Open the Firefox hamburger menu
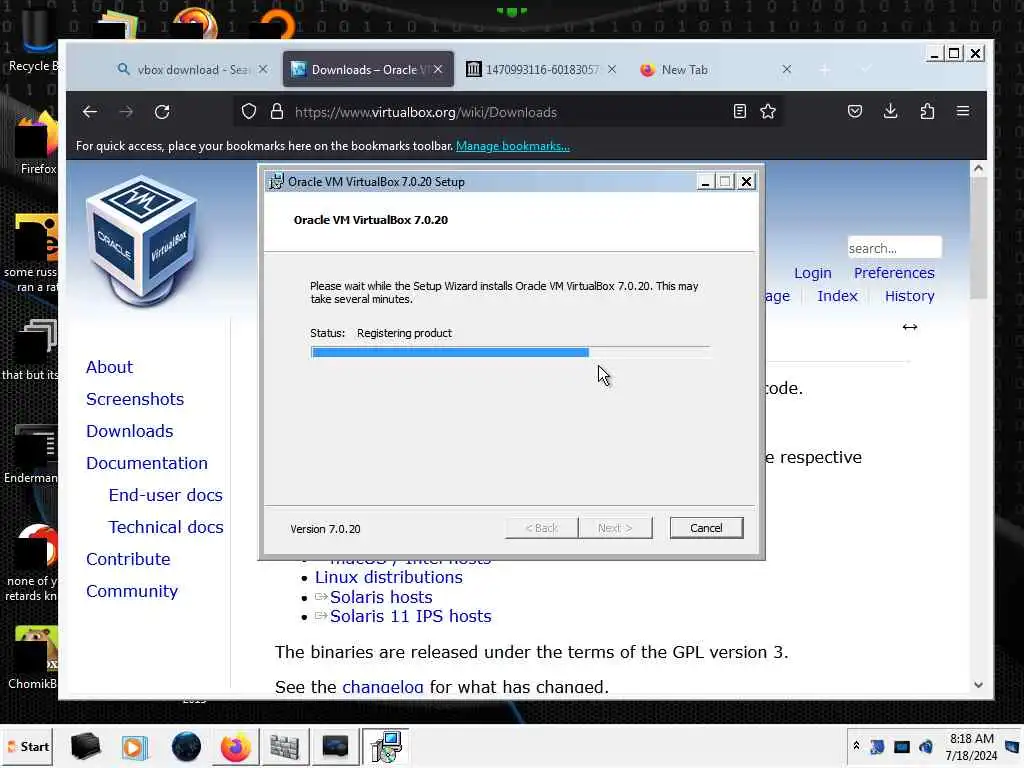Screen dimensions: 1024x768 coord(963,111)
